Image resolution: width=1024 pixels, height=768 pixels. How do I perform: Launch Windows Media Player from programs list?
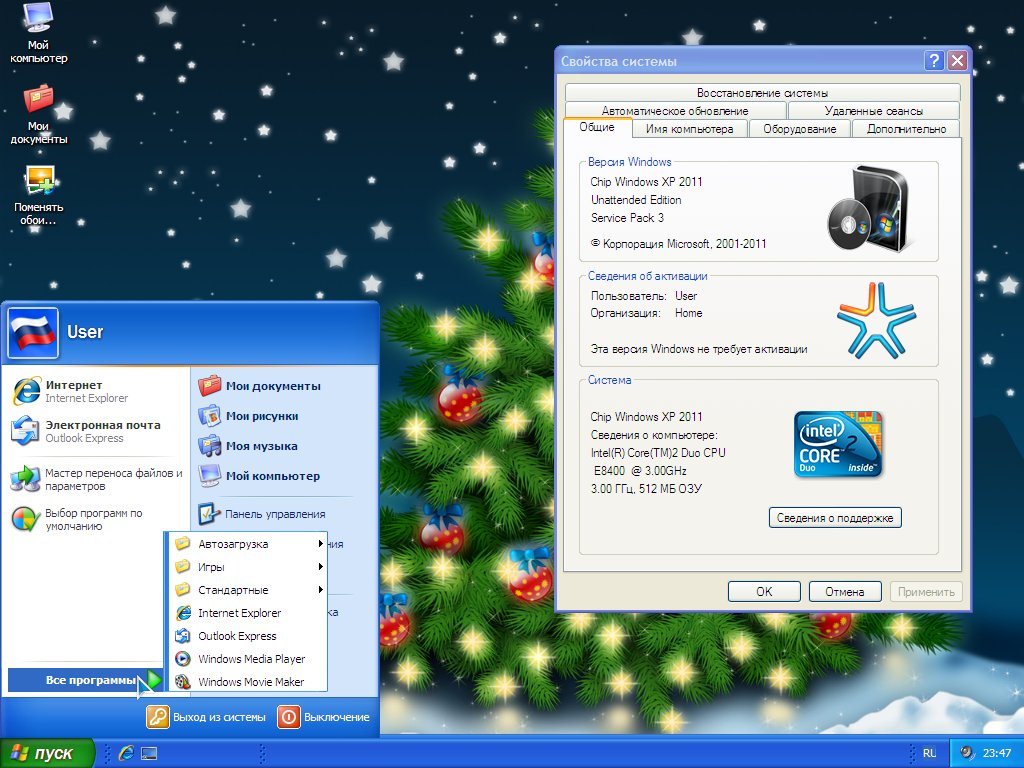coord(249,658)
